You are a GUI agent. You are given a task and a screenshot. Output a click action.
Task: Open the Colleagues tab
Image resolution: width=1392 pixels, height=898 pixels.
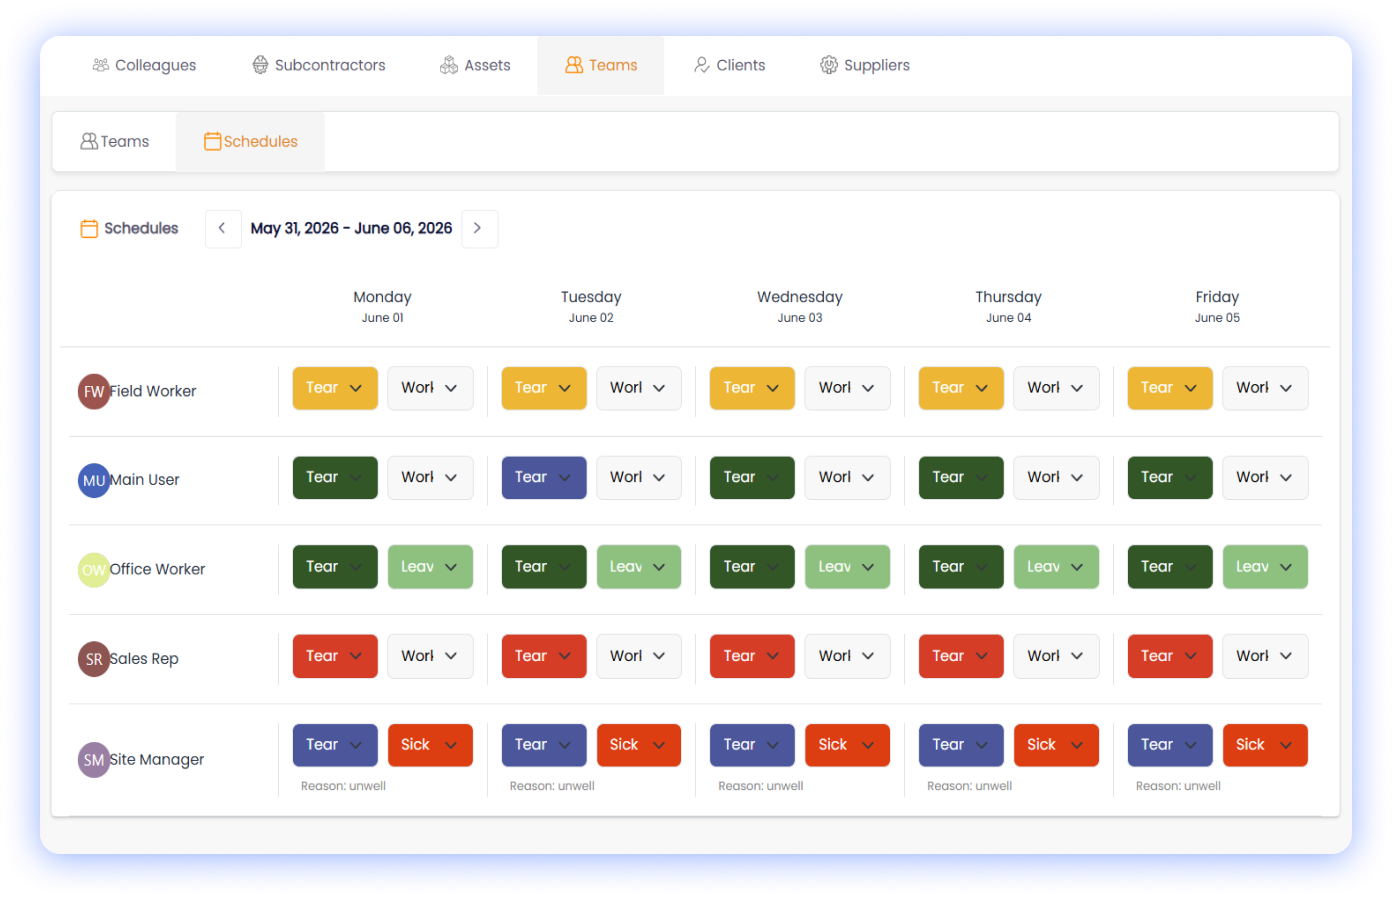[x=144, y=65]
